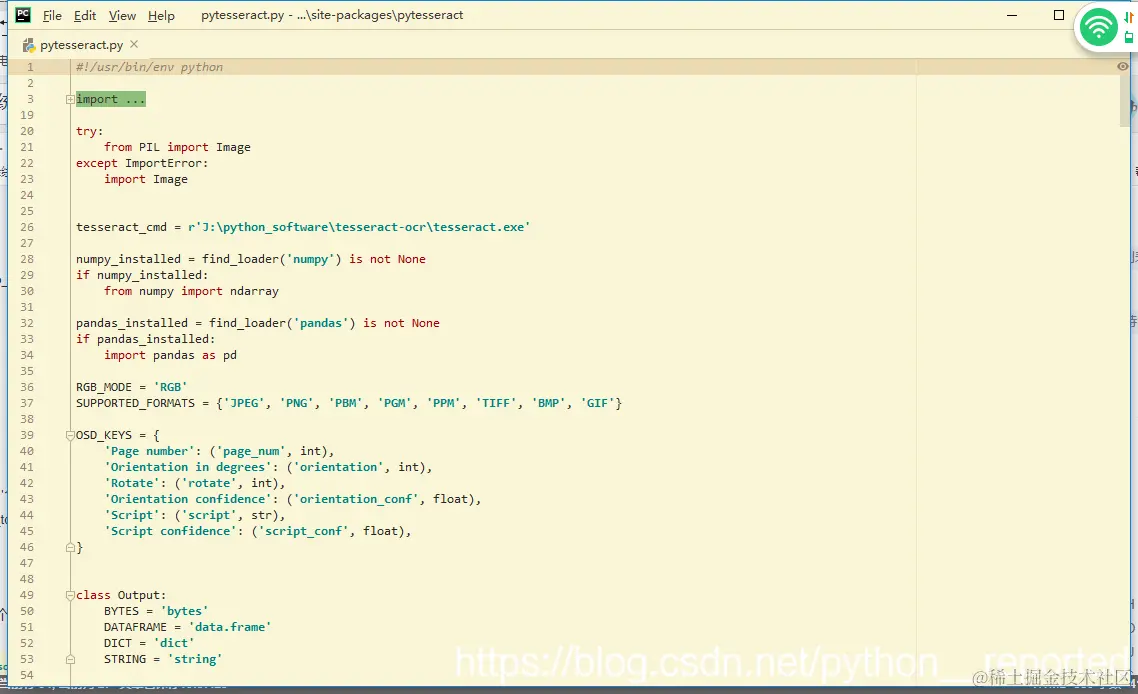The height and width of the screenshot is (694, 1138).
Task: Open the Edit menu
Action: [85, 15]
